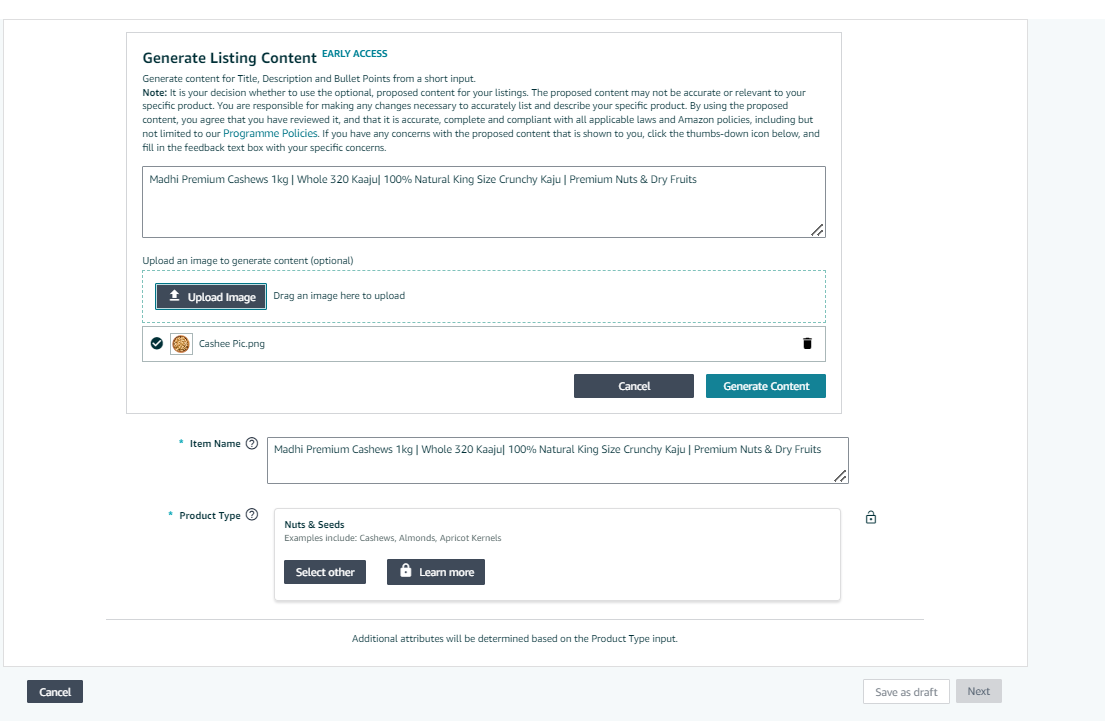Viewport: 1105px width, 721px height.
Task: Click Select other product type button
Action: click(325, 572)
